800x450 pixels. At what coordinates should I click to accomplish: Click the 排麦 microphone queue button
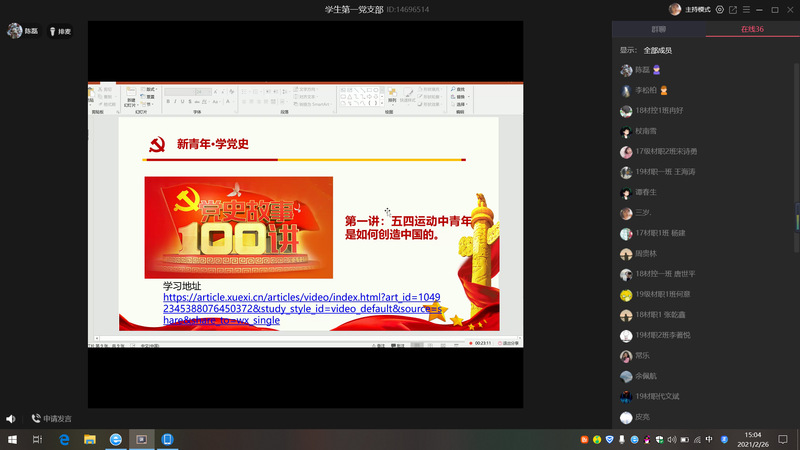click(60, 31)
